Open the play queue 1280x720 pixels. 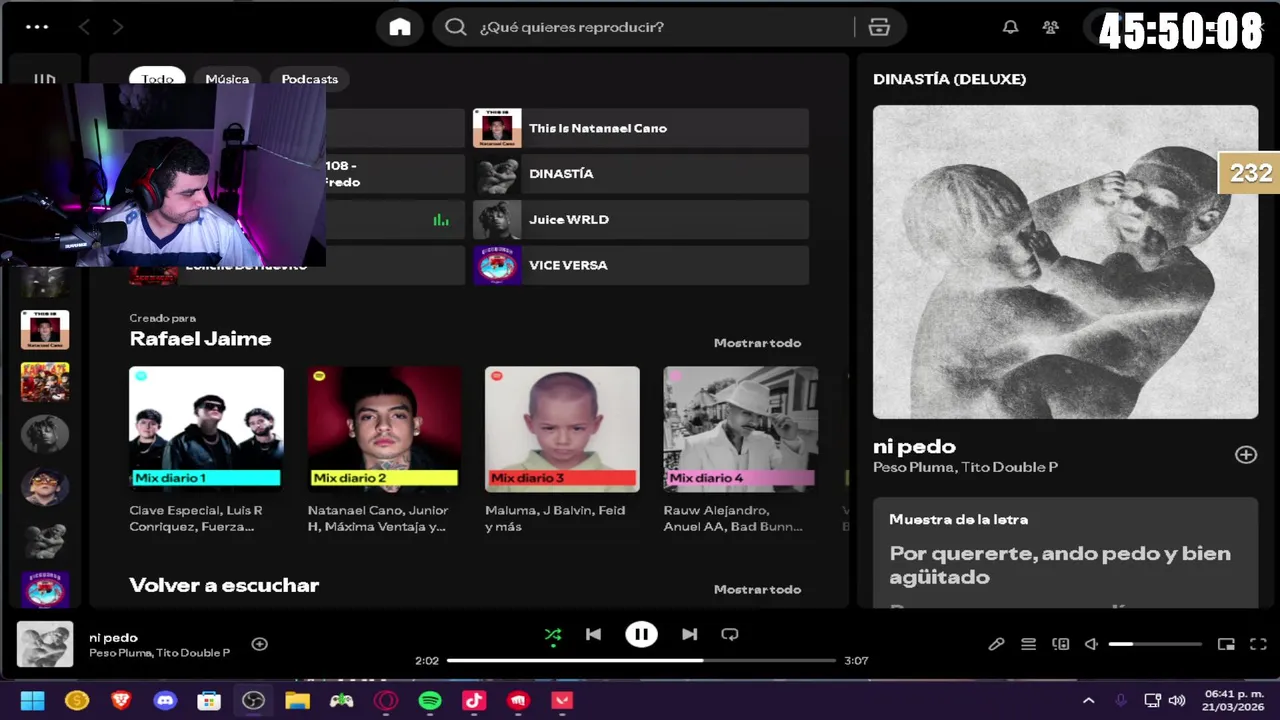pyautogui.click(x=1028, y=644)
